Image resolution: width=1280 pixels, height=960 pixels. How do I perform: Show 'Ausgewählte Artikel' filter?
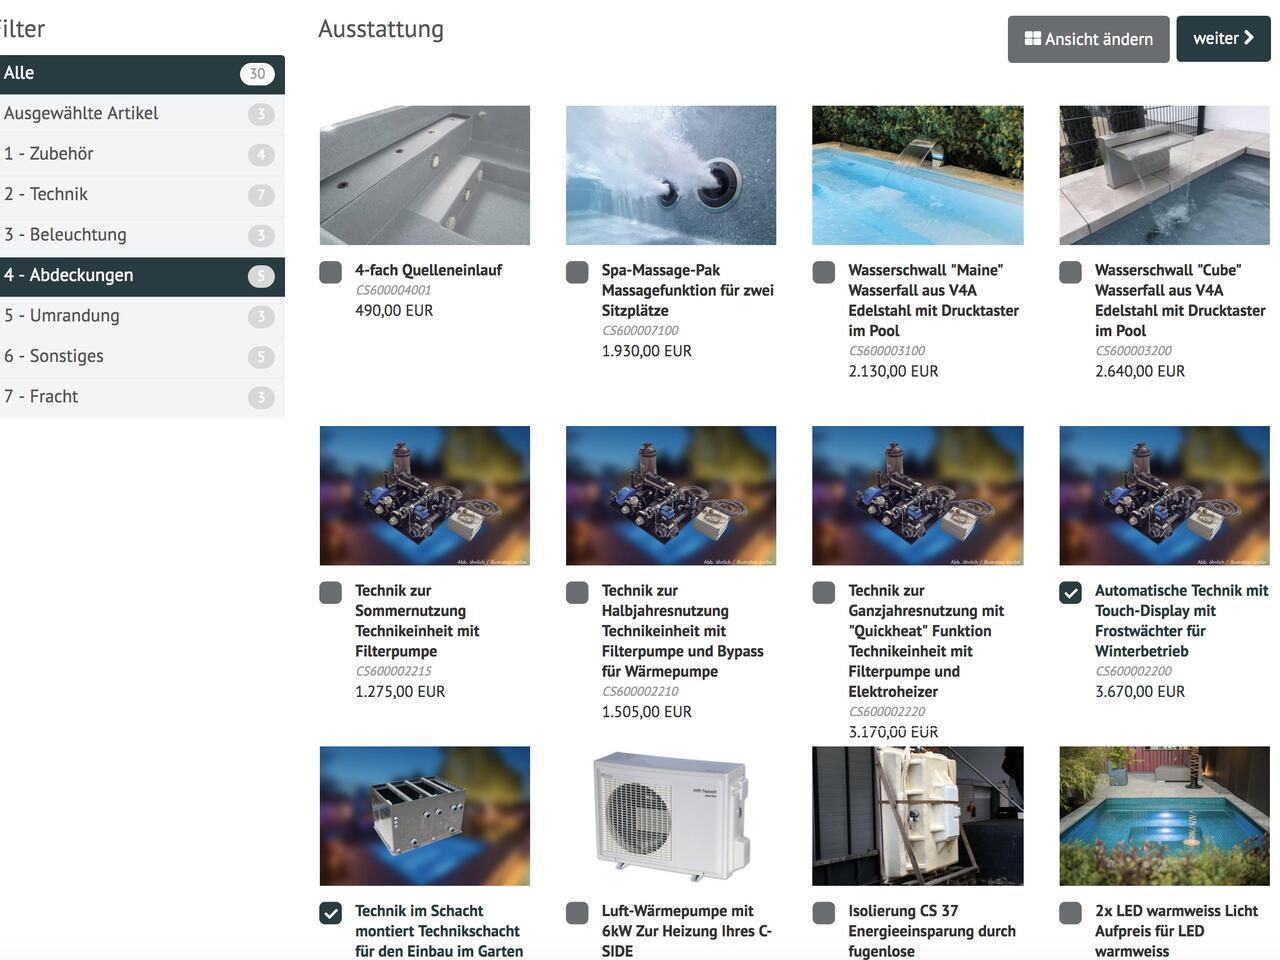point(142,114)
